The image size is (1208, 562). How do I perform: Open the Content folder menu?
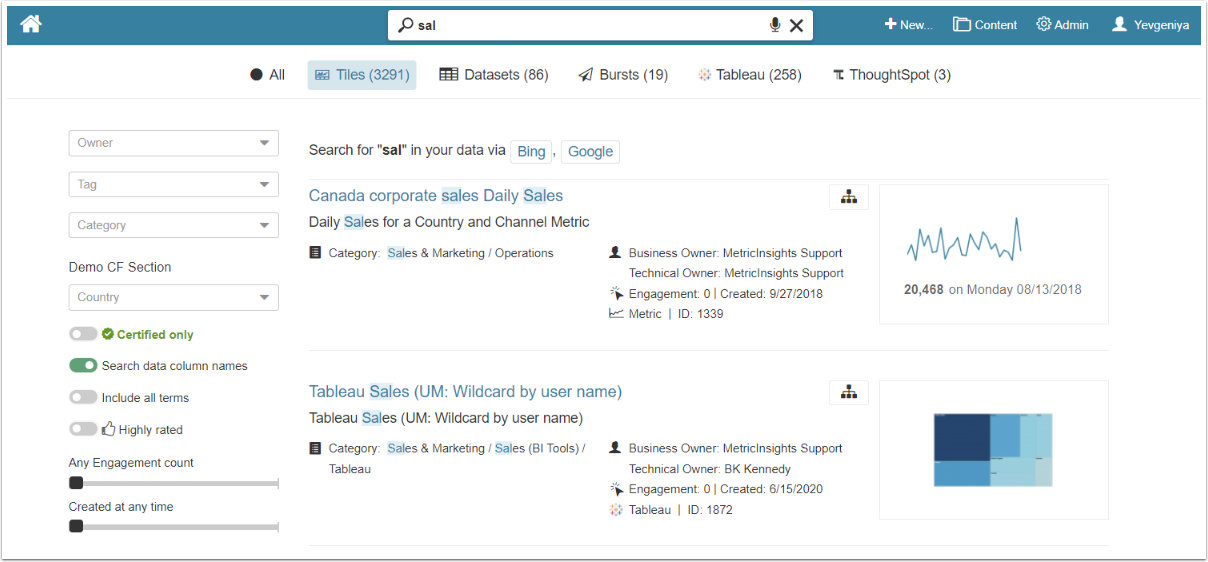[985, 25]
